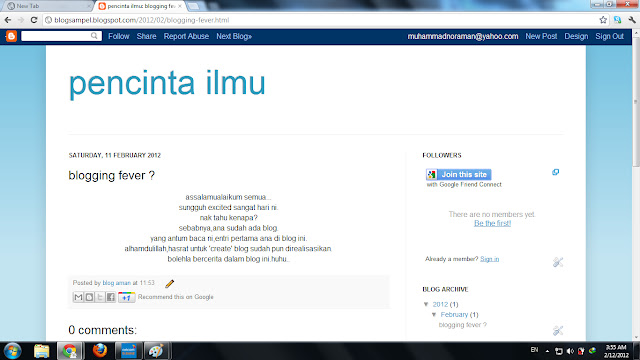Close the pencinta ilmu tab

(x=180, y=6)
